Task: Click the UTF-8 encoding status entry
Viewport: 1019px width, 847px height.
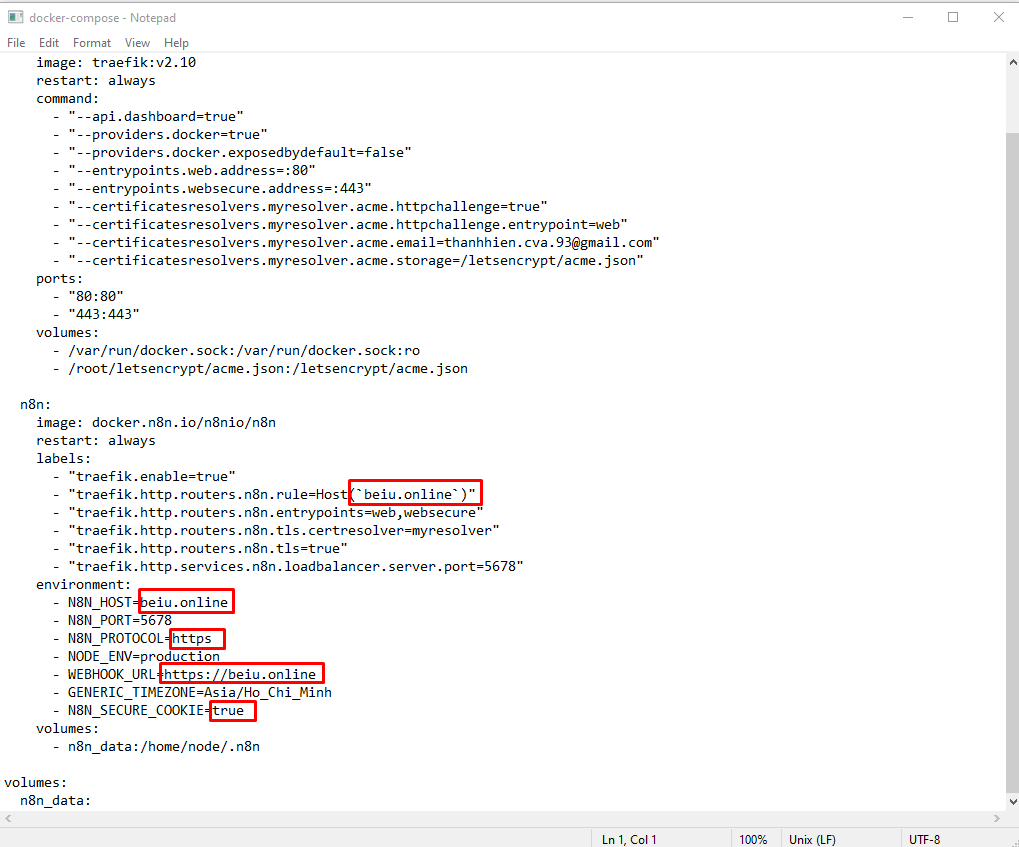Action: [x=925, y=839]
